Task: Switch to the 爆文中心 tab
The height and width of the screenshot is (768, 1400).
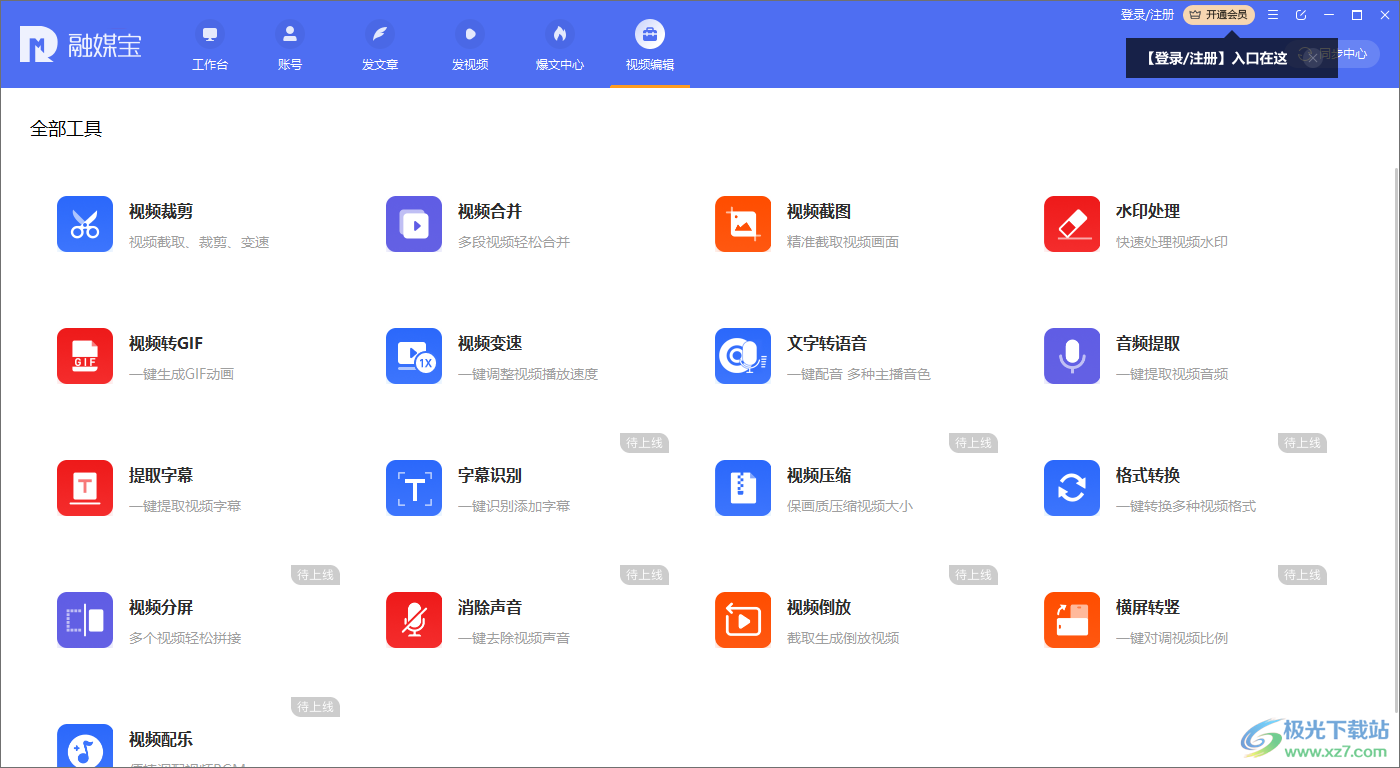Action: 560,46
